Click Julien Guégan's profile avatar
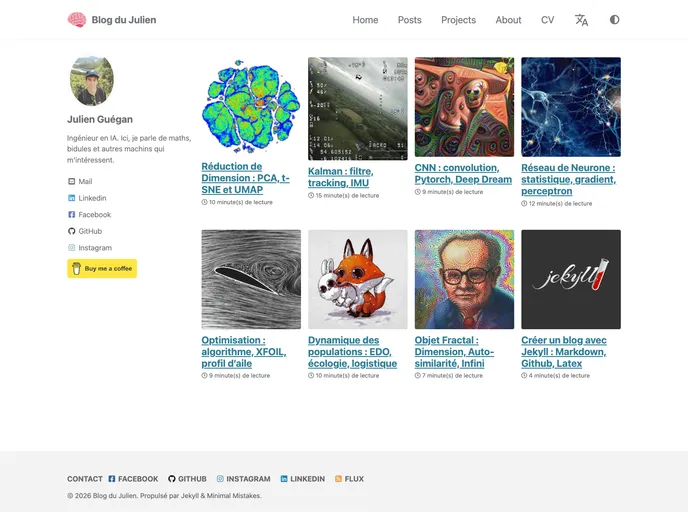688x512 pixels. 91,81
